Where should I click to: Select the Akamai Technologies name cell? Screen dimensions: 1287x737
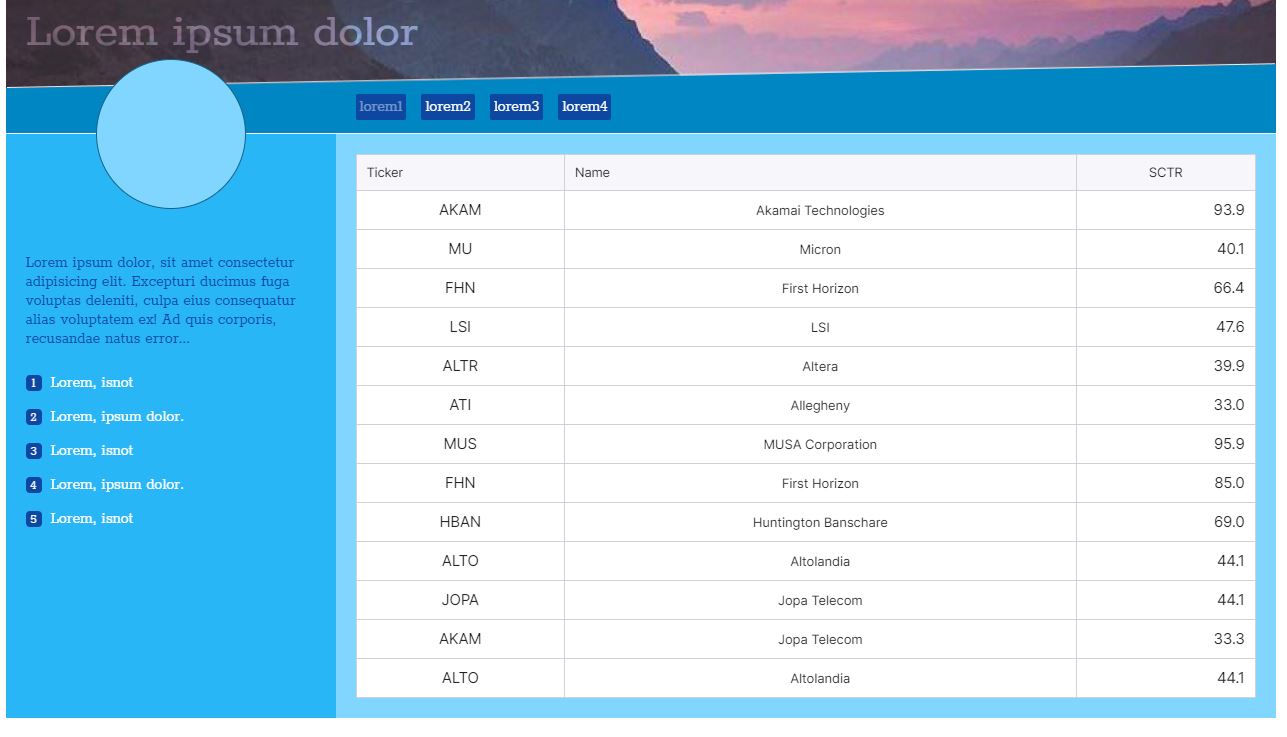[x=820, y=210]
